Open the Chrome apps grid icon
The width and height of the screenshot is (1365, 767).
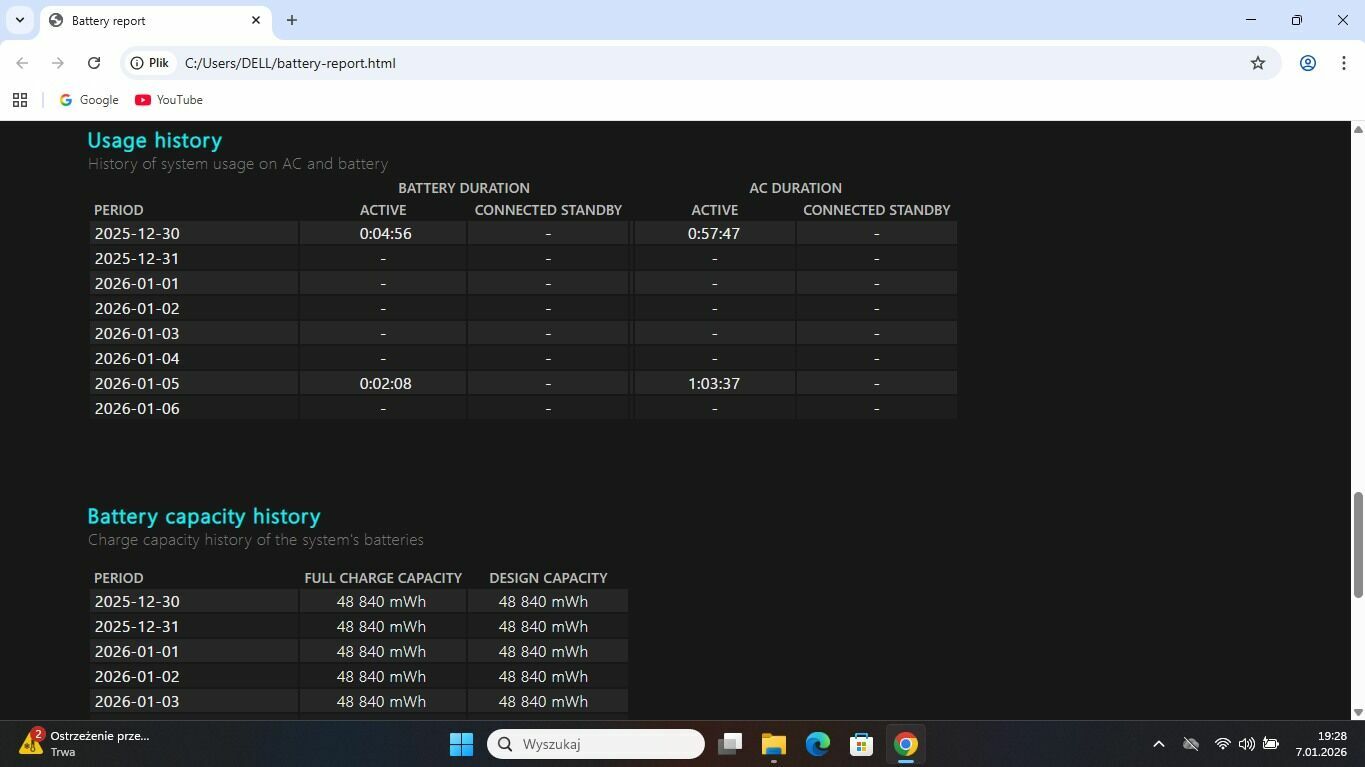pos(20,100)
